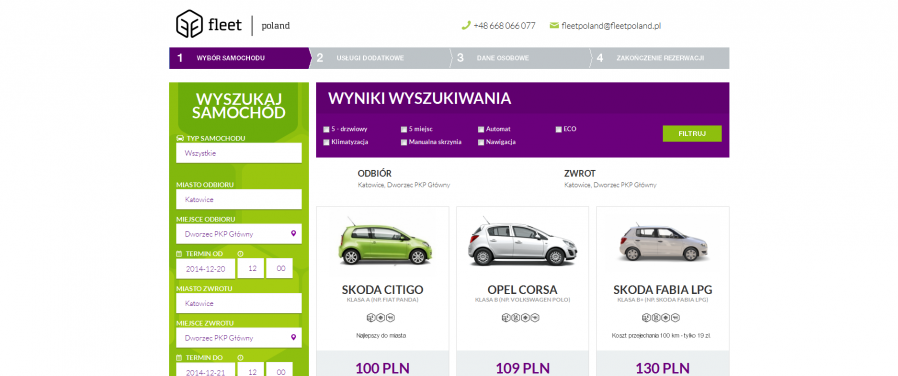Click the text Klasa B (np. Volkswagen Polo)
Screen dimensions: 898x376
[x=522, y=300]
